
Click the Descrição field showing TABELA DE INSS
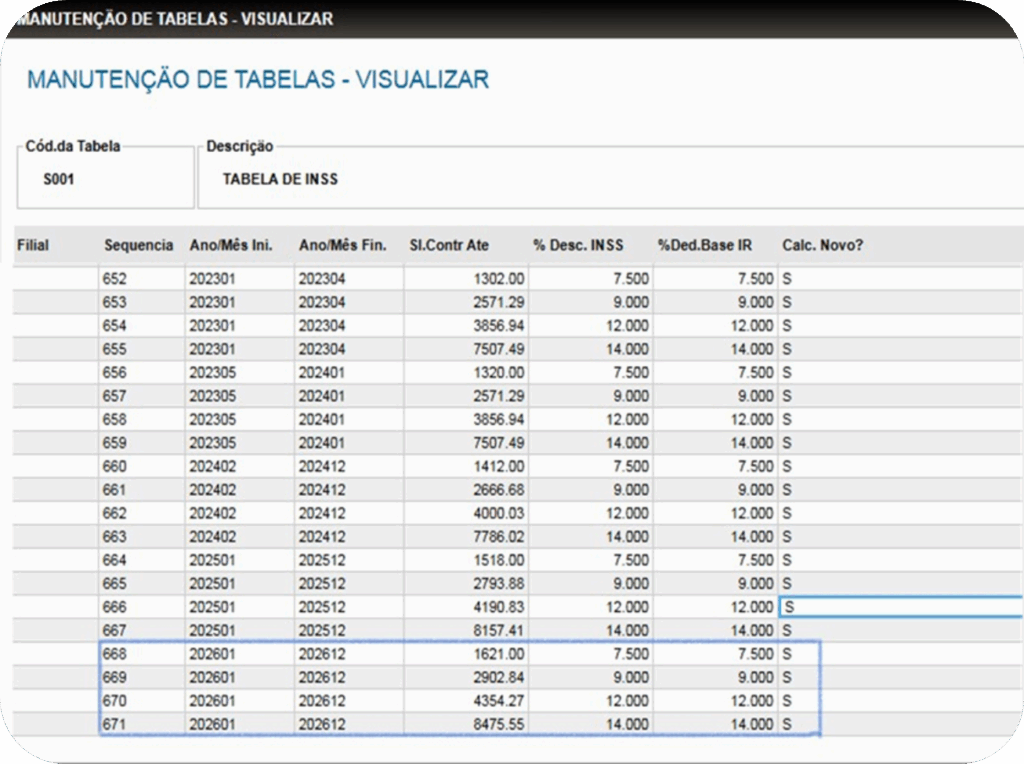(280, 181)
